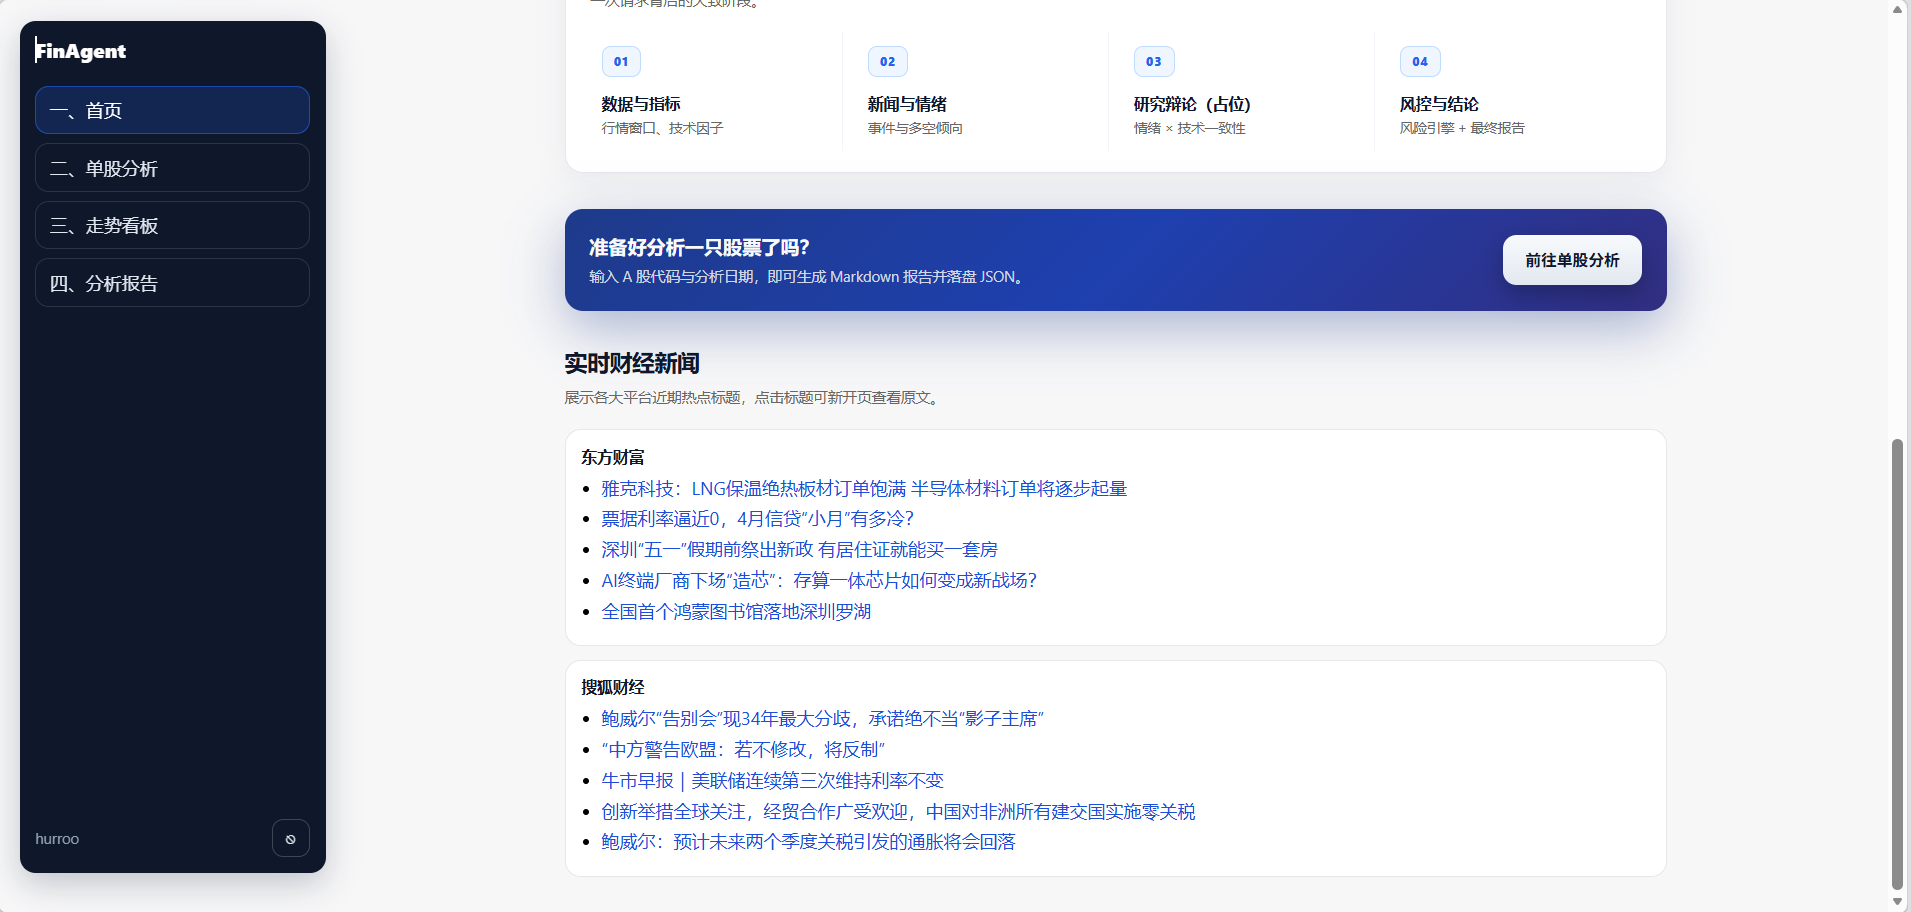Click the 01 step badge
Viewport: 1911px width, 912px height.
[621, 61]
